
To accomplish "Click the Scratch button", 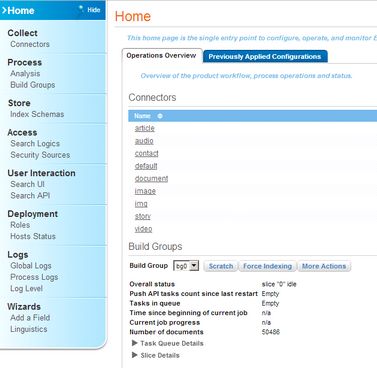I will coord(221,266).
